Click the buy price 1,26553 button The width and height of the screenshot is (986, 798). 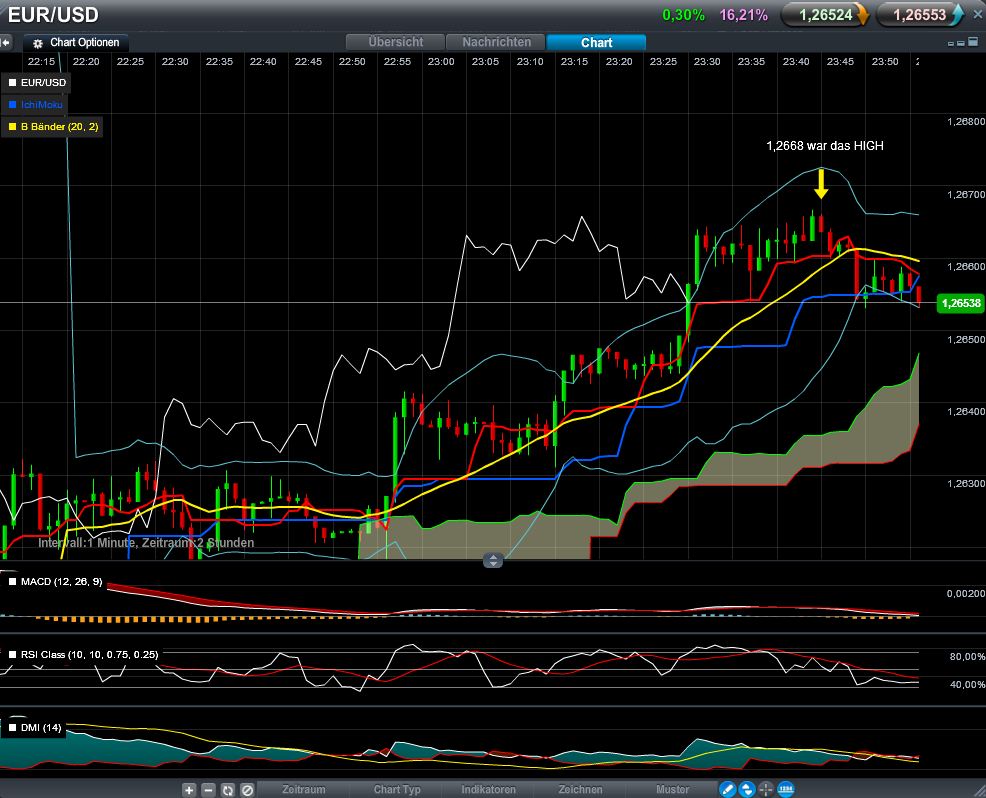(919, 15)
